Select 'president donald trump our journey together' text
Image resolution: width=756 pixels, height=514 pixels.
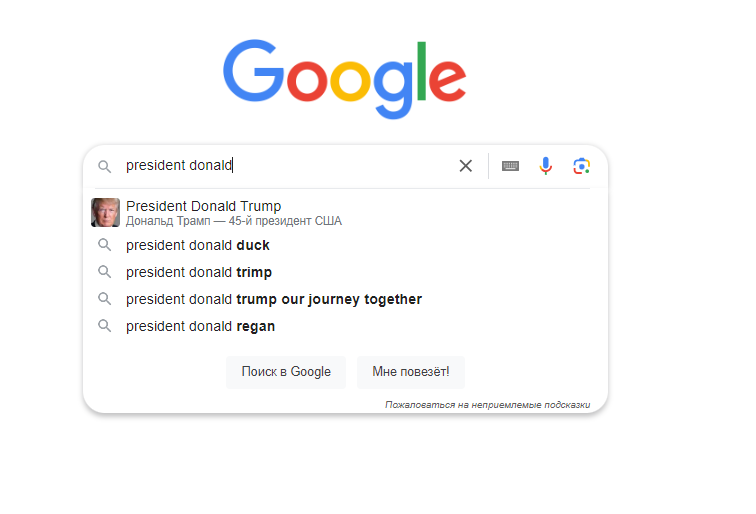[274, 299]
